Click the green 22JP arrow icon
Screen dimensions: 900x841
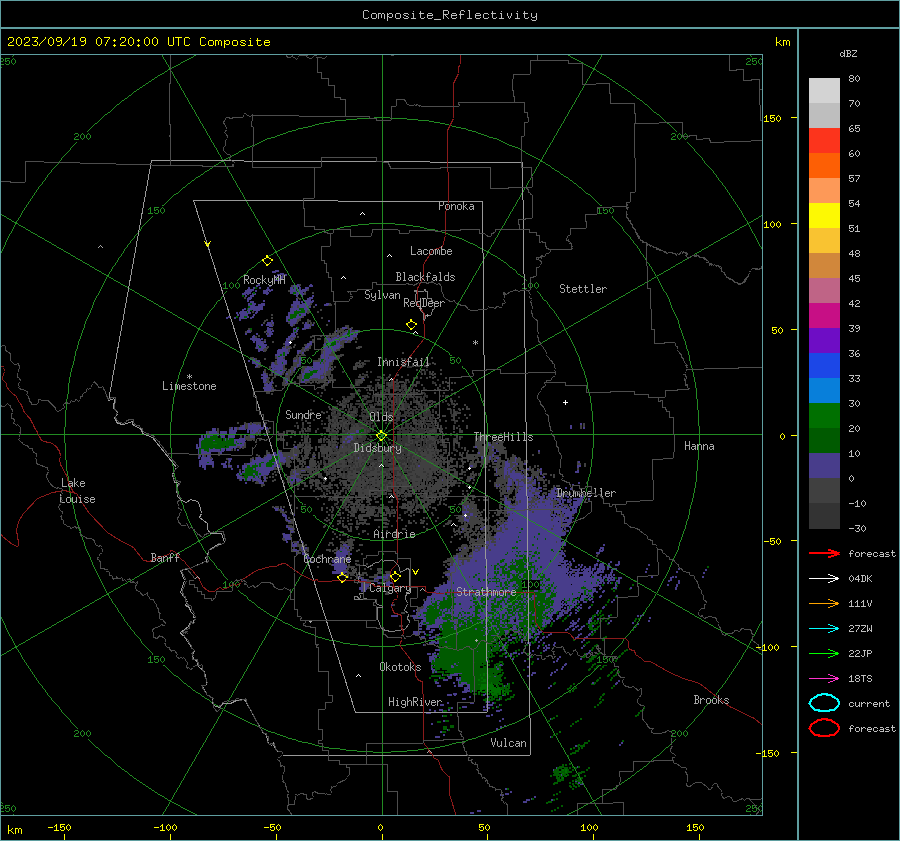824,653
